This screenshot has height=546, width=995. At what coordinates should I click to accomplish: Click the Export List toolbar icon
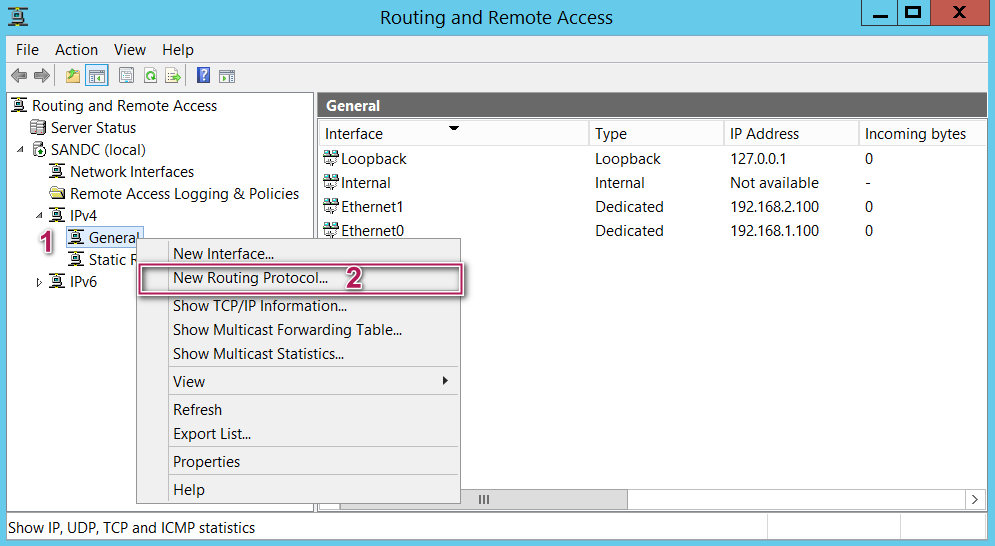[x=173, y=75]
